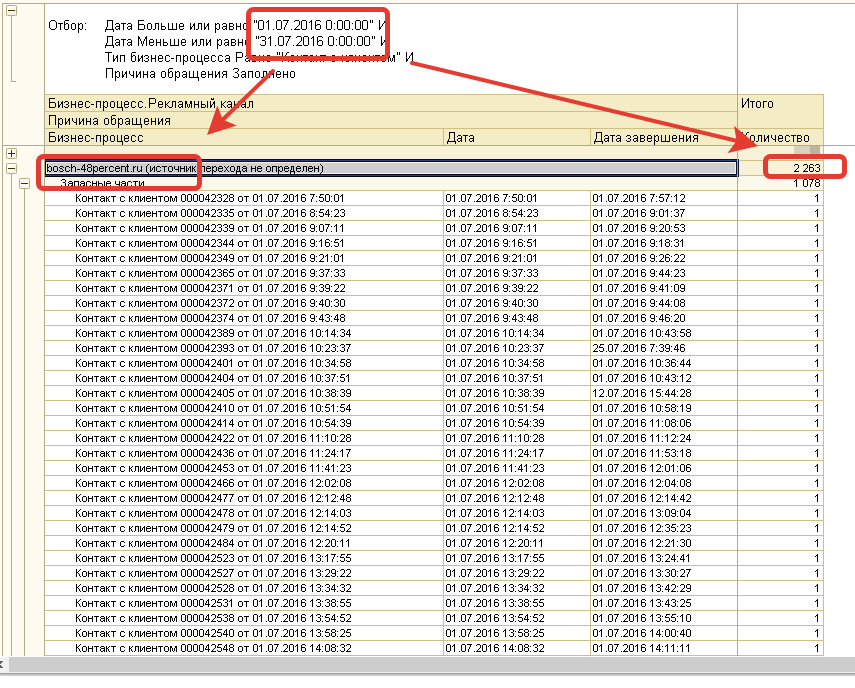Viewport: 855px width, 688px height.
Task: Select completion date 01.07.2016 14:11:11
Action: coord(664,648)
